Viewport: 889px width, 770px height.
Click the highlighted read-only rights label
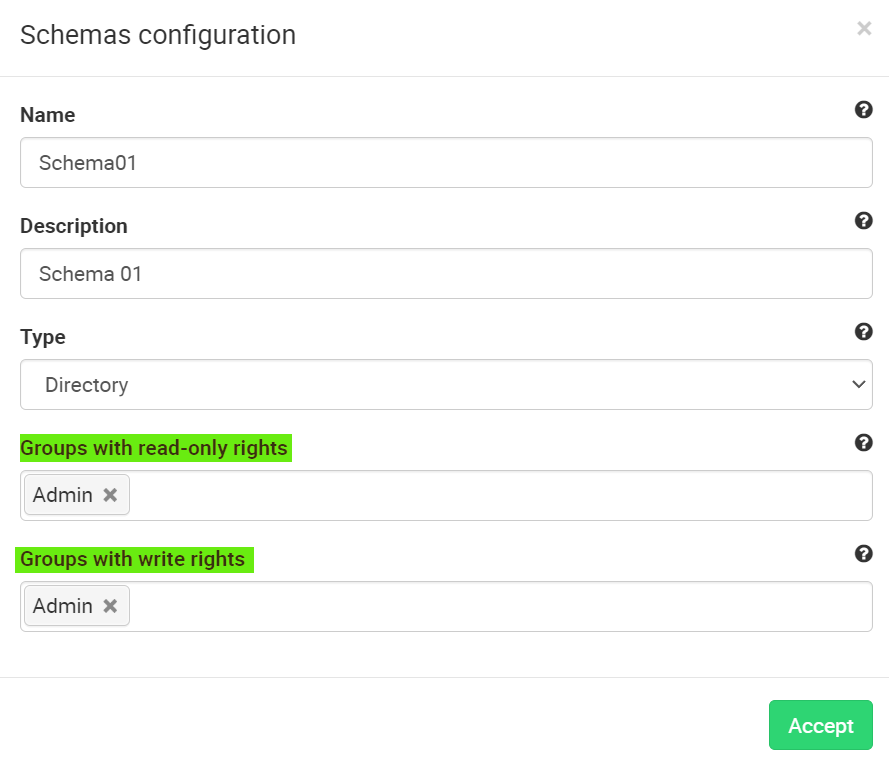tap(154, 448)
